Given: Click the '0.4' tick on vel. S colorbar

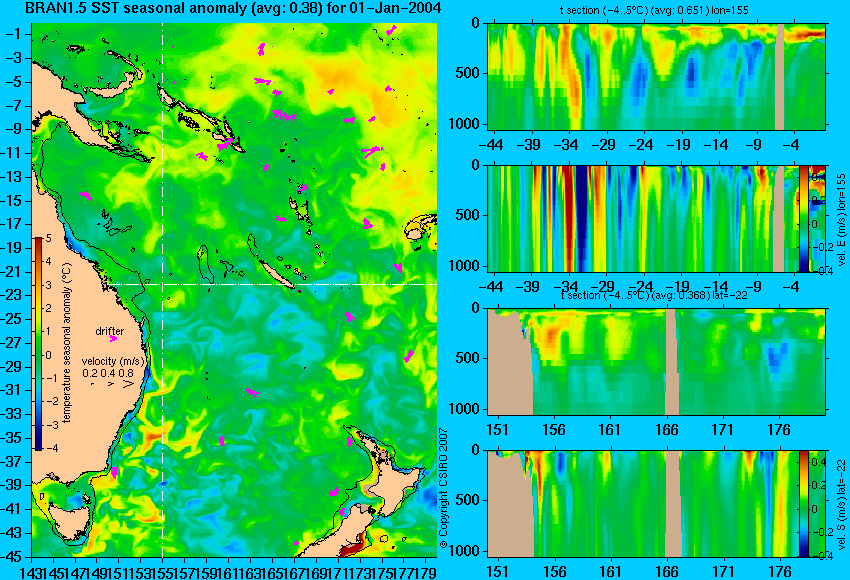Looking at the screenshot, I should (819, 462).
